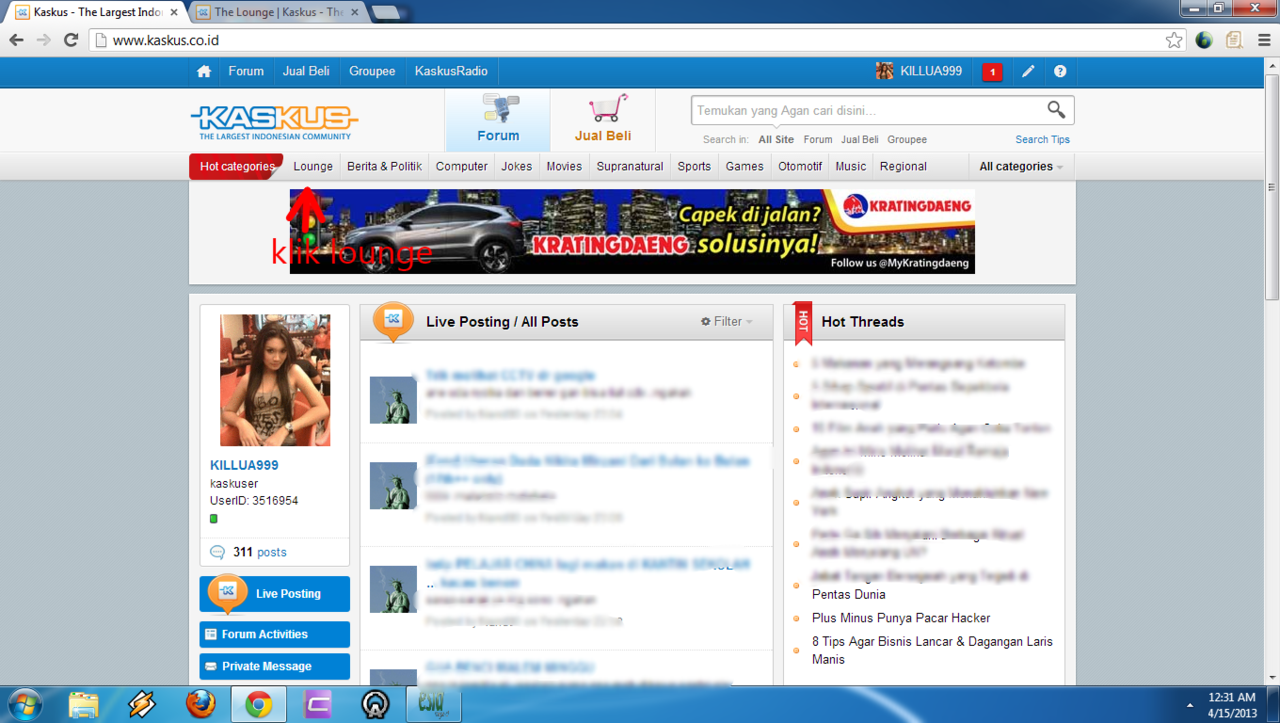The height and width of the screenshot is (723, 1280).
Task: Open the Computer category
Action: click(462, 166)
